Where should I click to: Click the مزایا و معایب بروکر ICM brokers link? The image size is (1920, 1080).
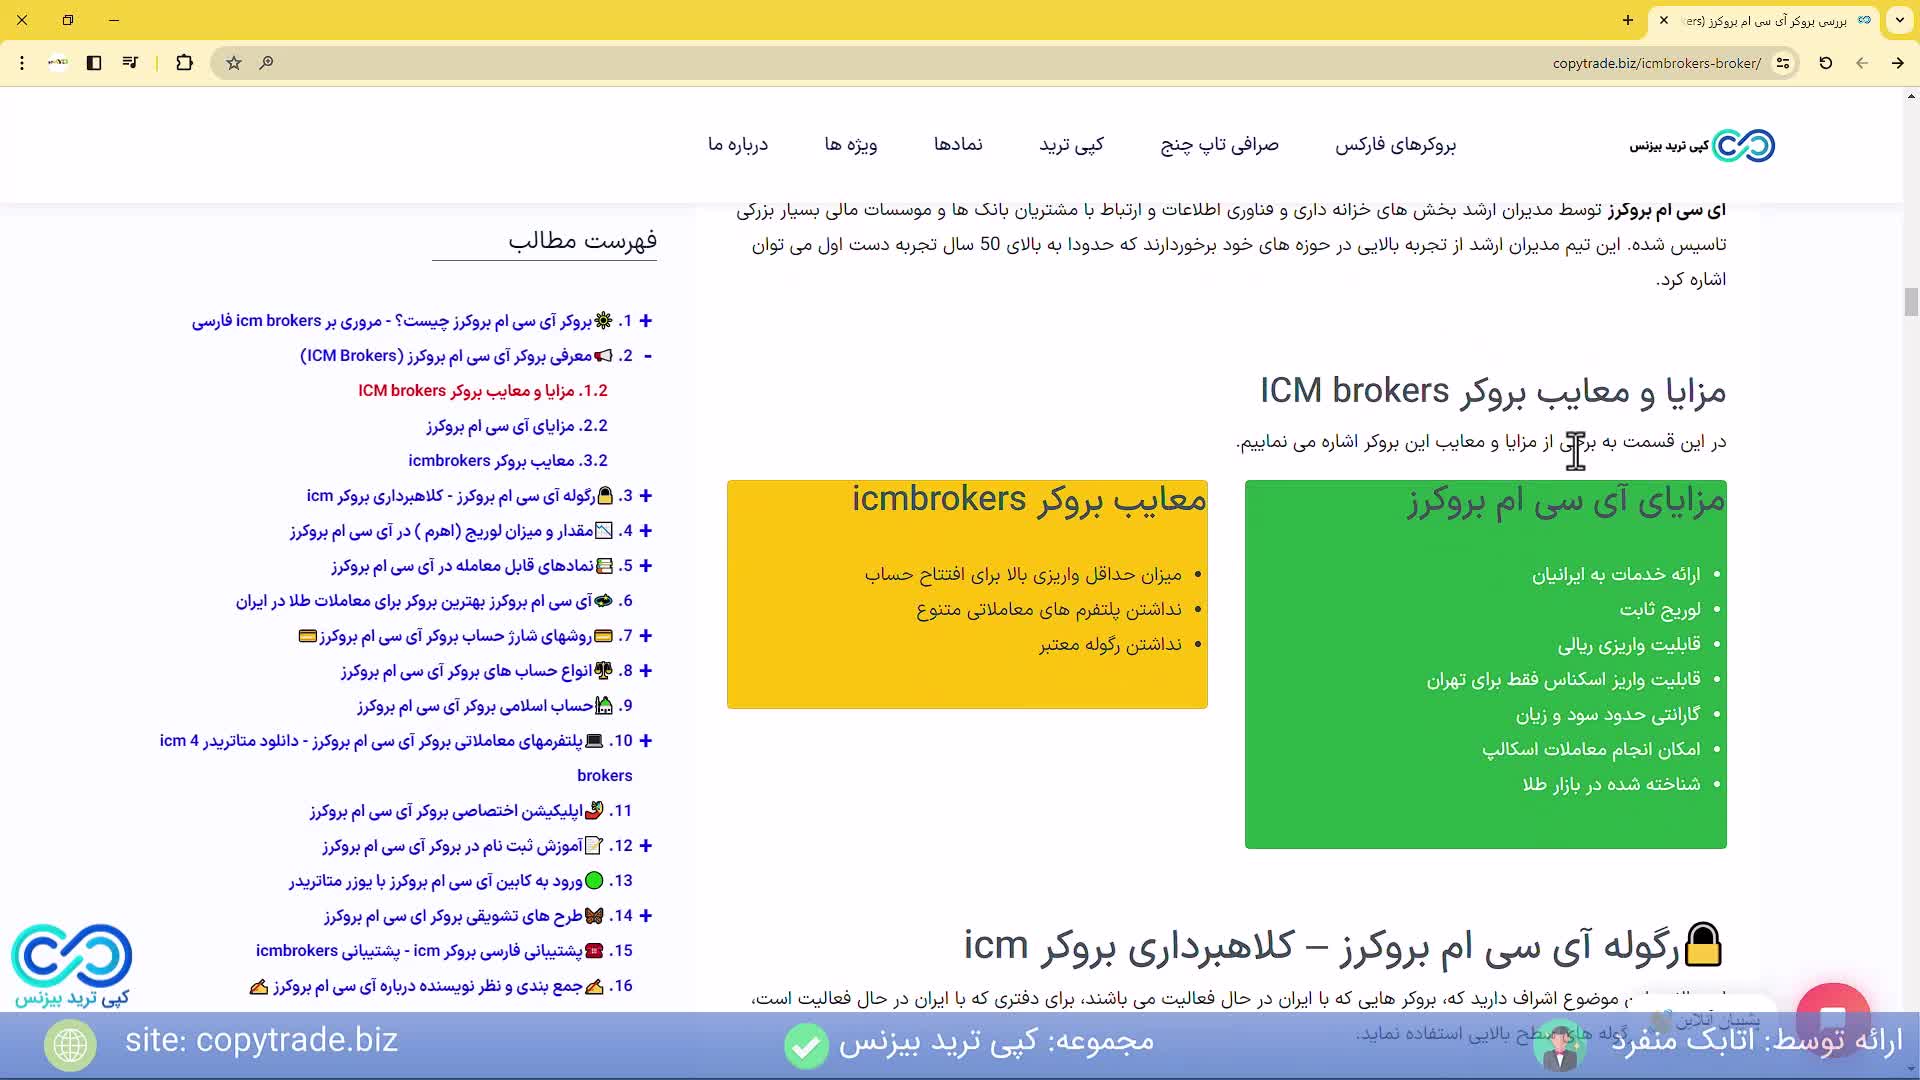pos(483,390)
